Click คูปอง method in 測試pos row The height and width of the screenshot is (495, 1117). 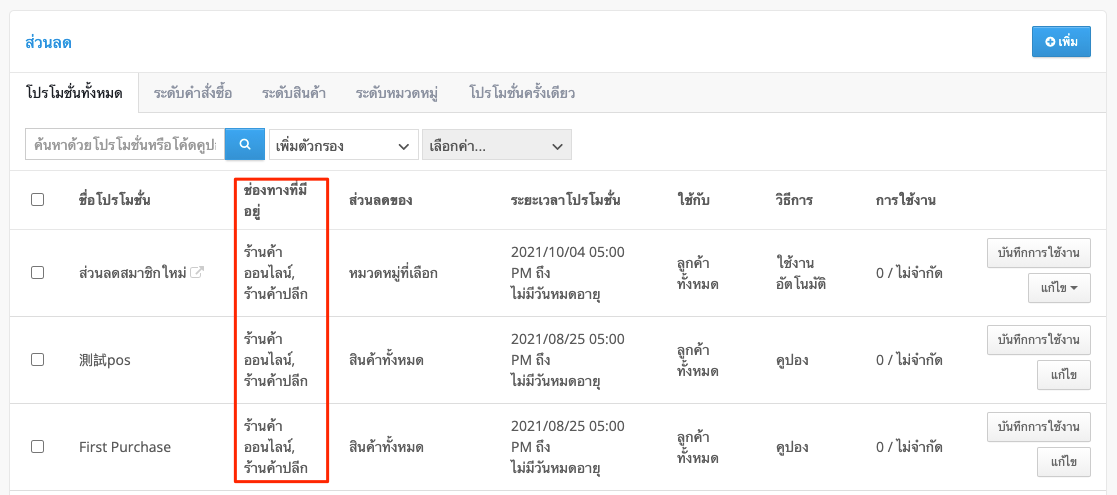(x=794, y=360)
